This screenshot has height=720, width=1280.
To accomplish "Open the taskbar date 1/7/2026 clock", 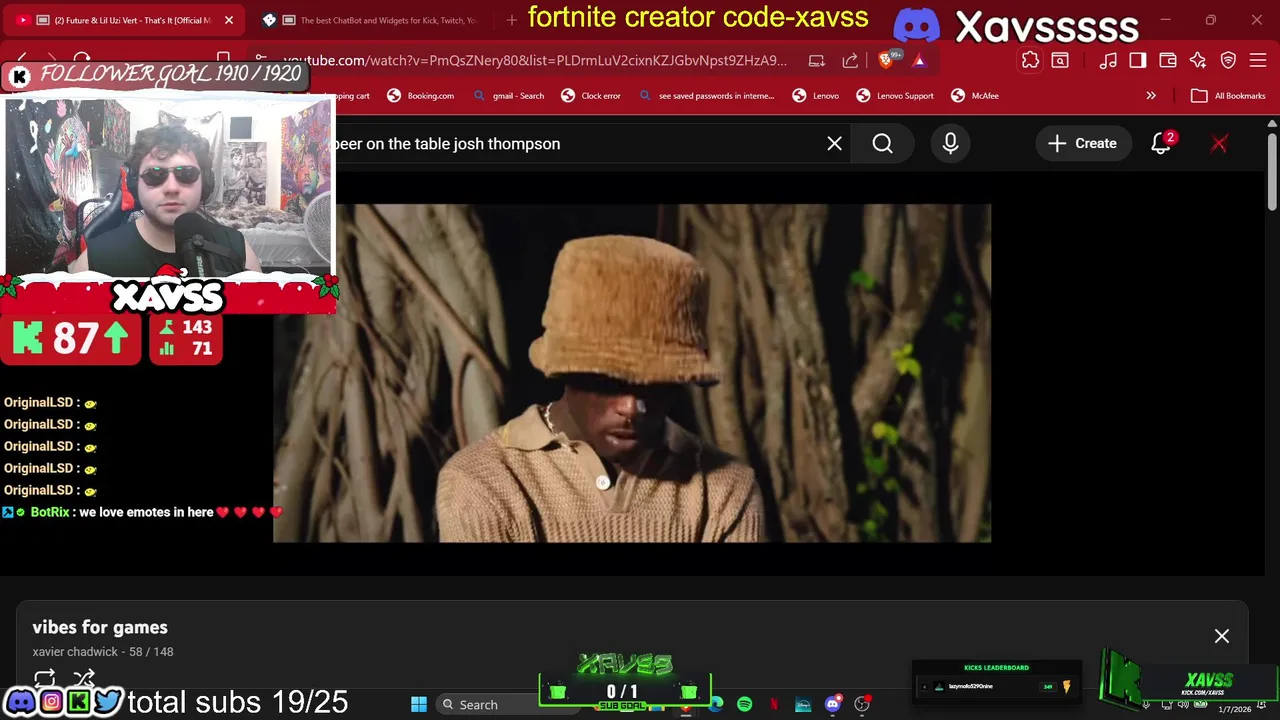I will coord(1234,709).
